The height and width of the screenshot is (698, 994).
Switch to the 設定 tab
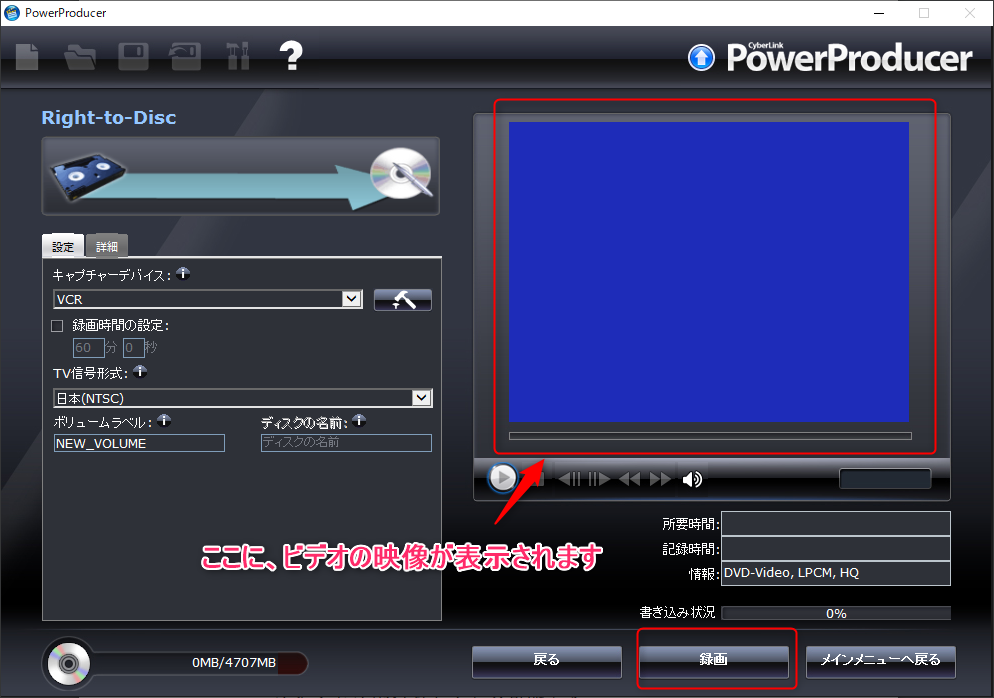pyautogui.click(x=63, y=247)
